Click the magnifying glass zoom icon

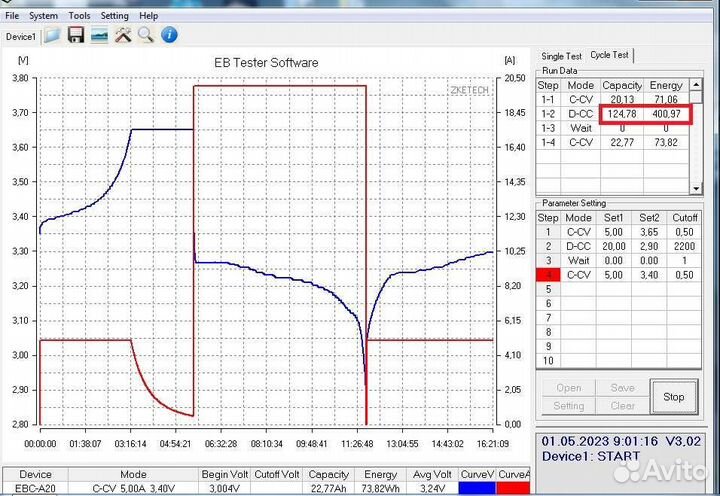[146, 36]
